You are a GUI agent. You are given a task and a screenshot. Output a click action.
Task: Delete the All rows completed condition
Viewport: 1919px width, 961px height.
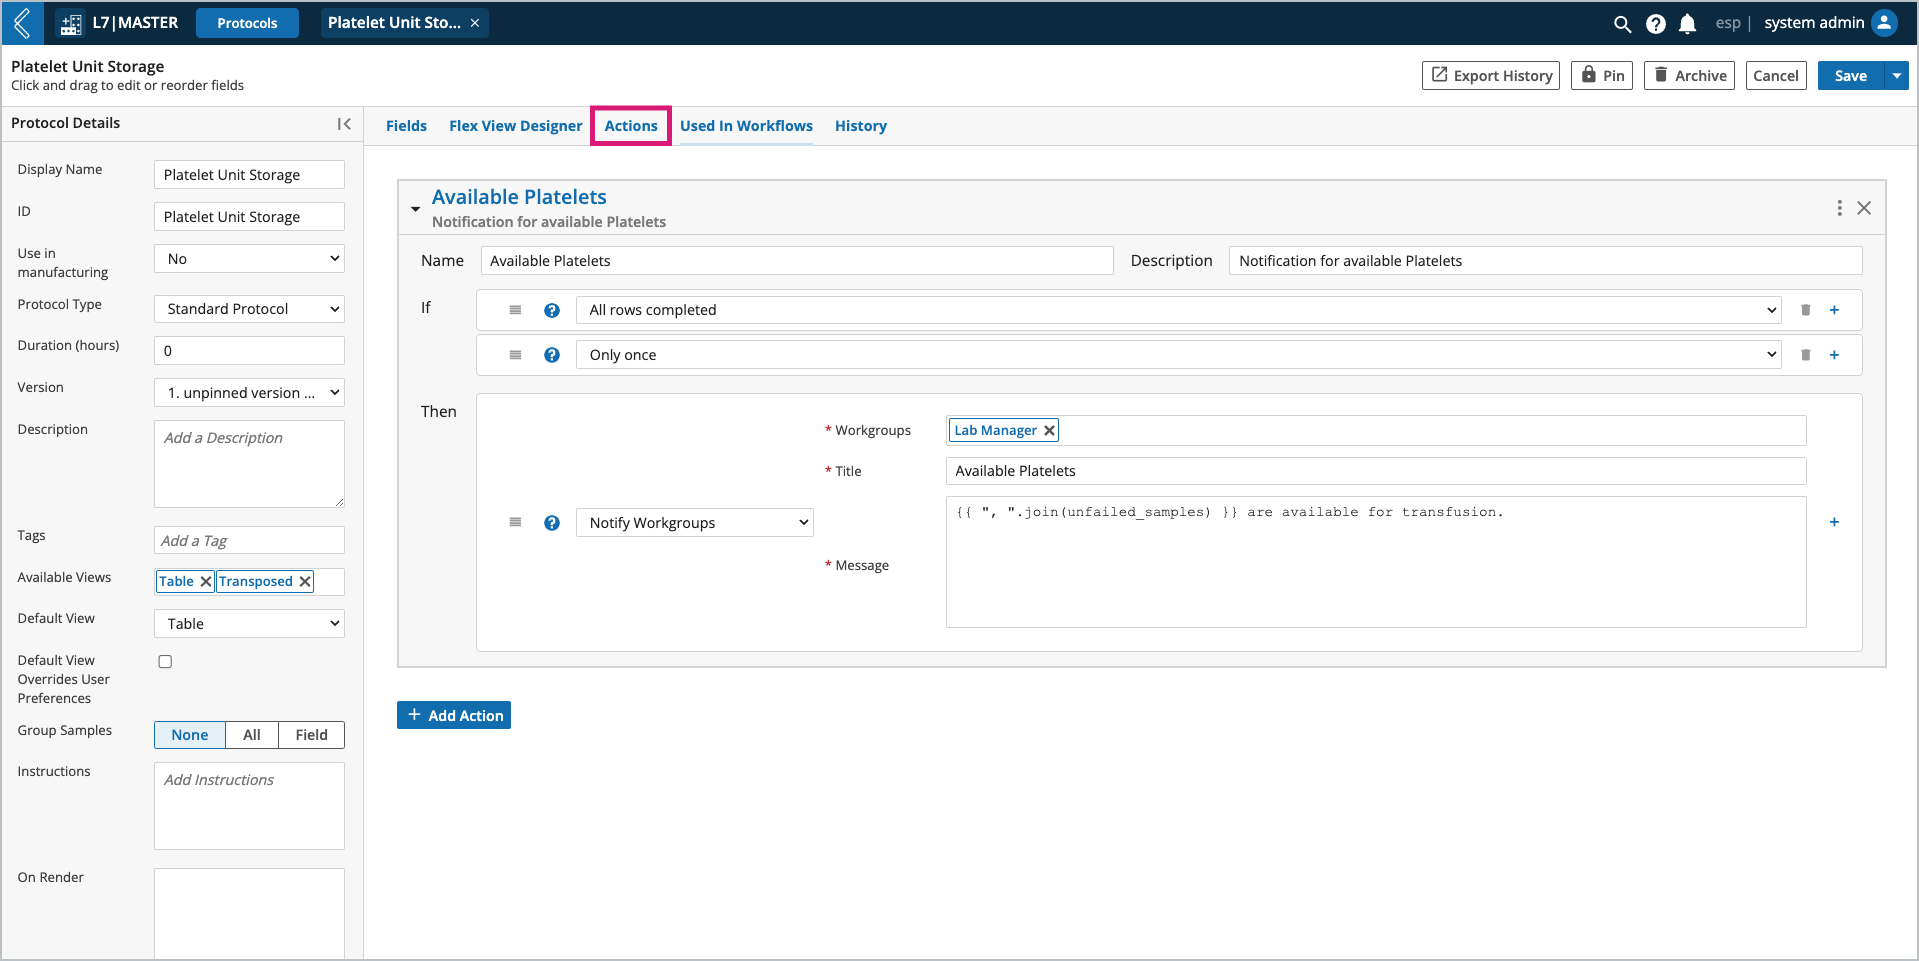(x=1806, y=310)
